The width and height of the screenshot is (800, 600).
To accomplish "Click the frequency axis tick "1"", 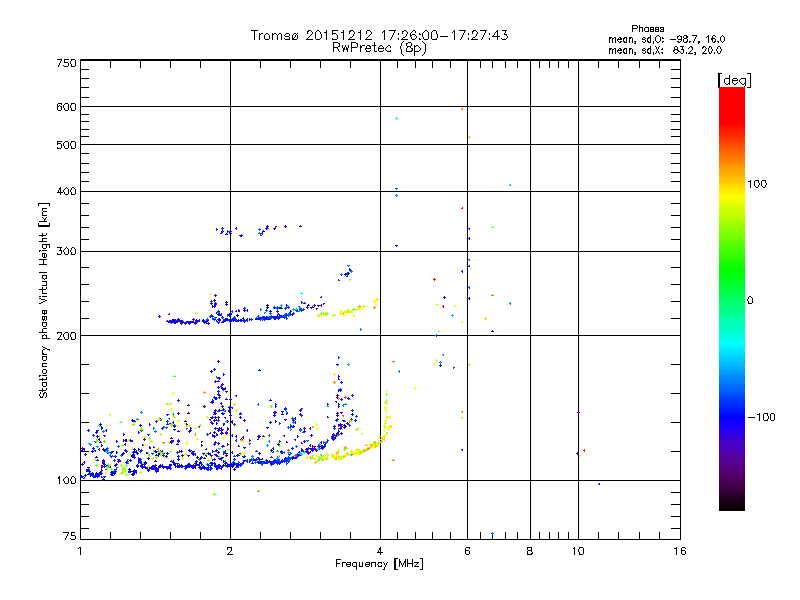I will [x=80, y=551].
